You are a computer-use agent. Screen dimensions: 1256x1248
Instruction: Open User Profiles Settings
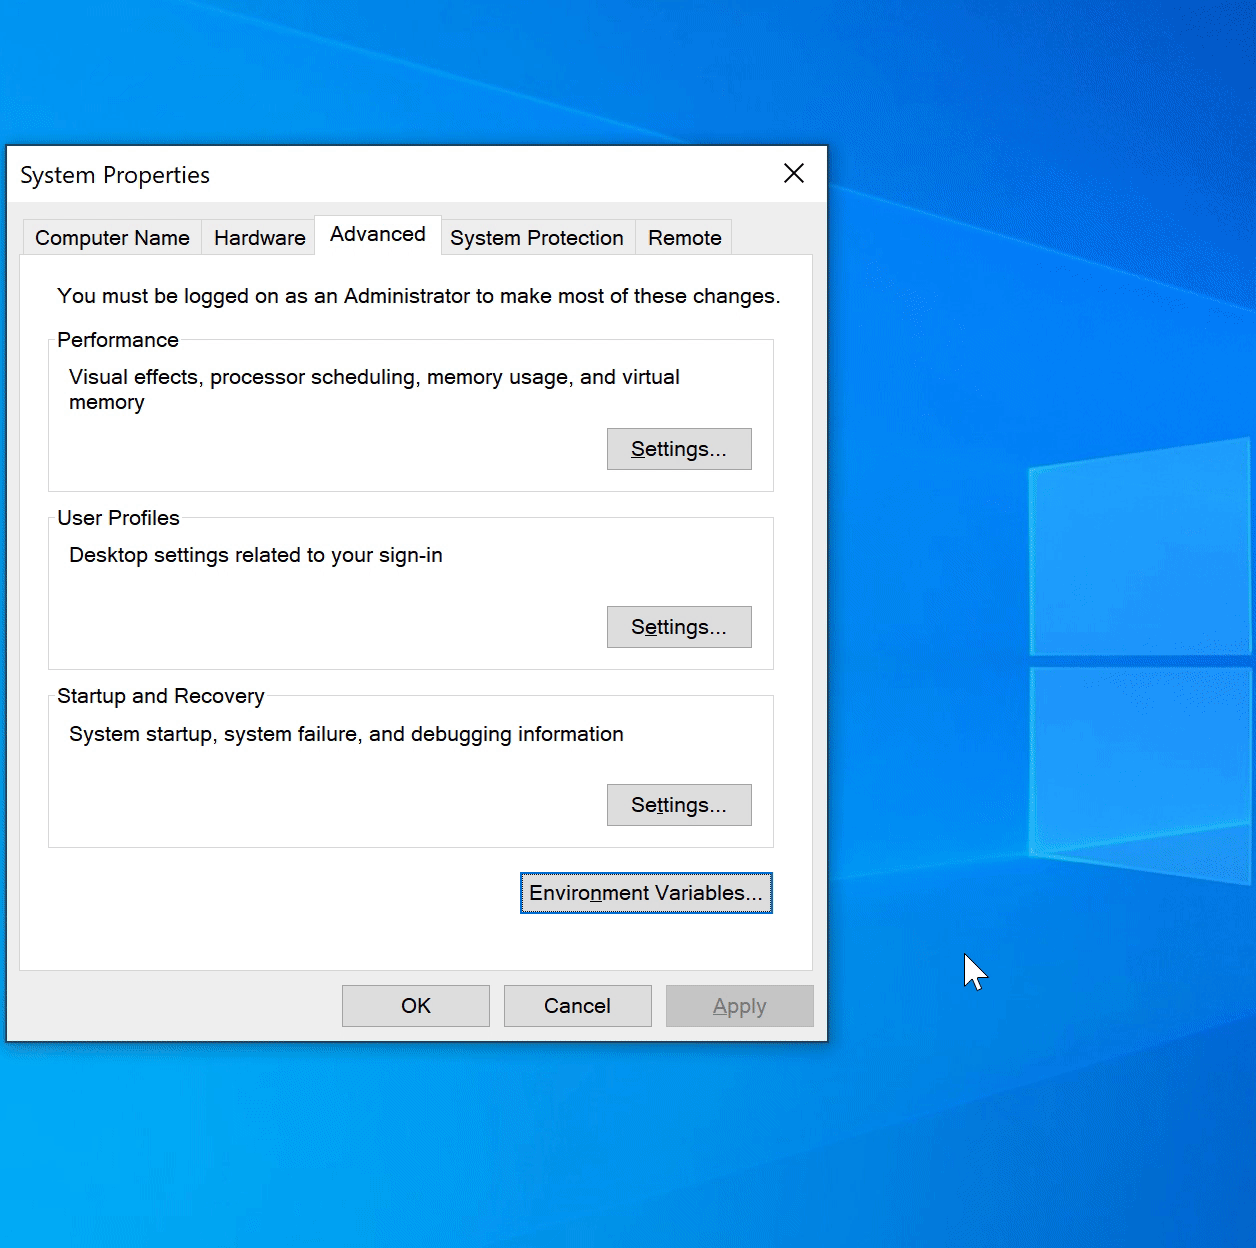coord(678,627)
